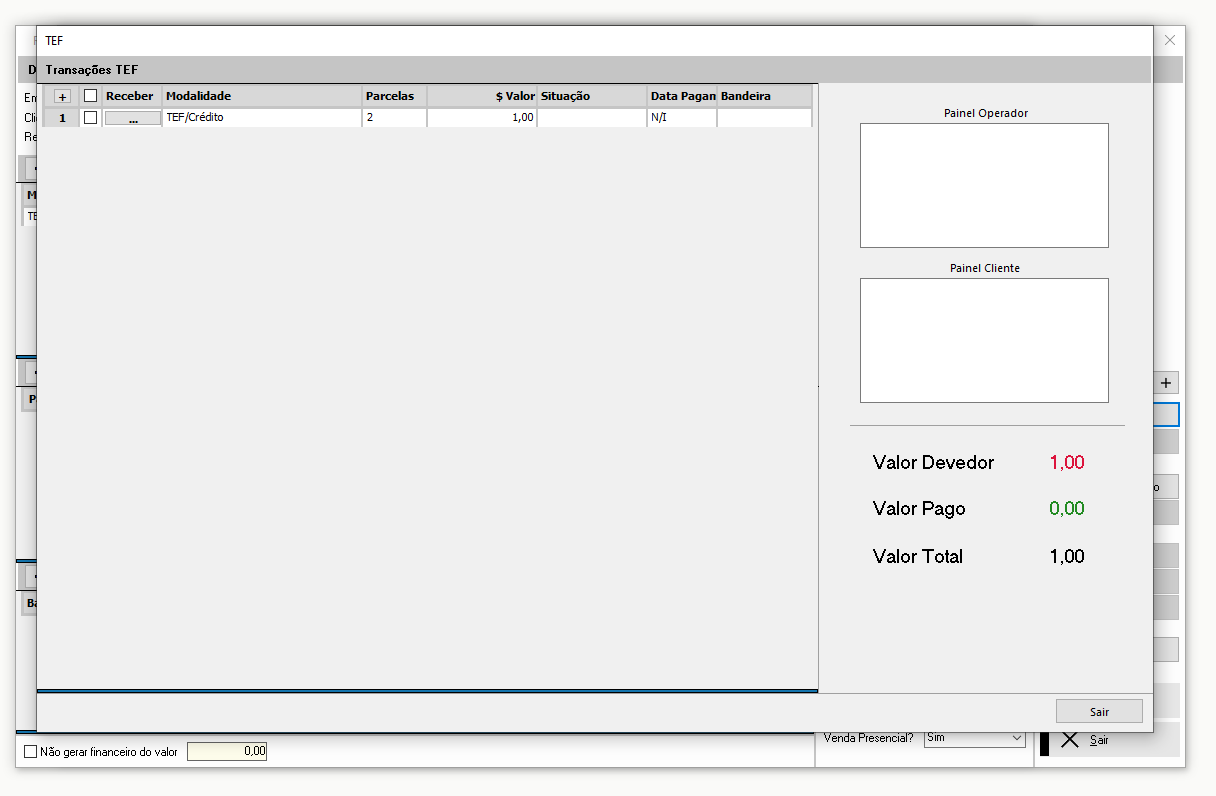Select the row 1 number header
The height and width of the screenshot is (796, 1216).
click(62, 118)
